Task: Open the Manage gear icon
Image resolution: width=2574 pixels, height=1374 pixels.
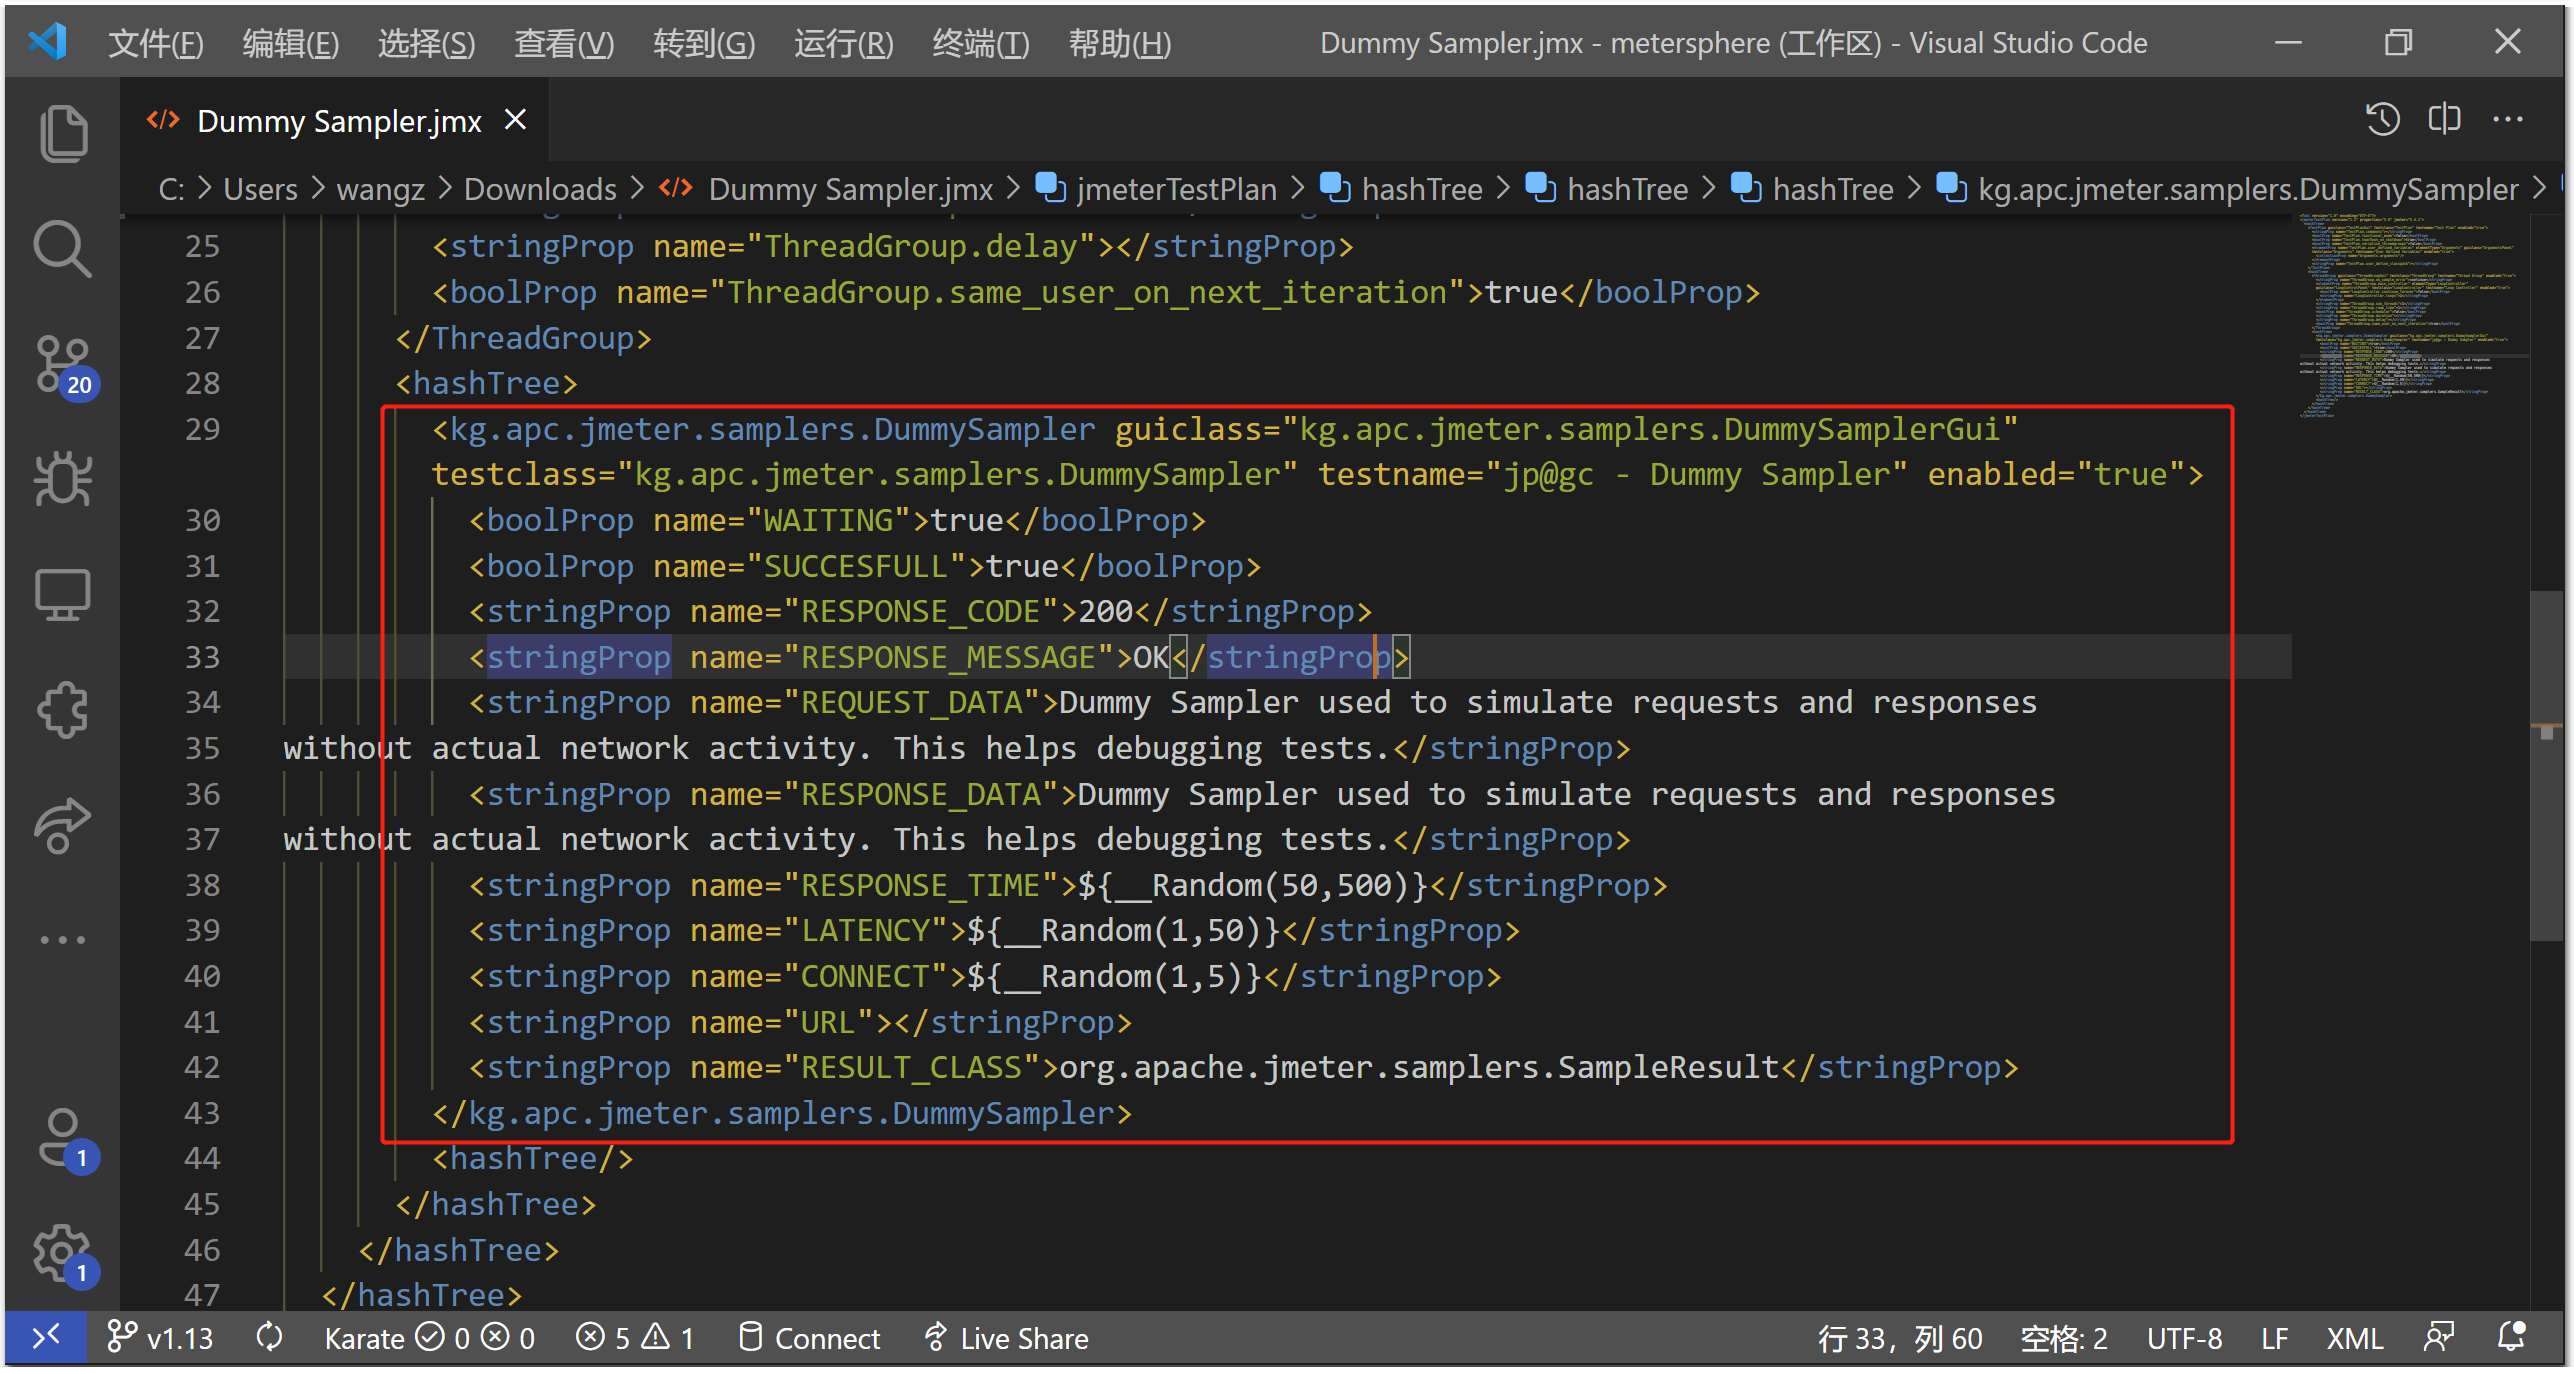Action: pyautogui.click(x=65, y=1255)
